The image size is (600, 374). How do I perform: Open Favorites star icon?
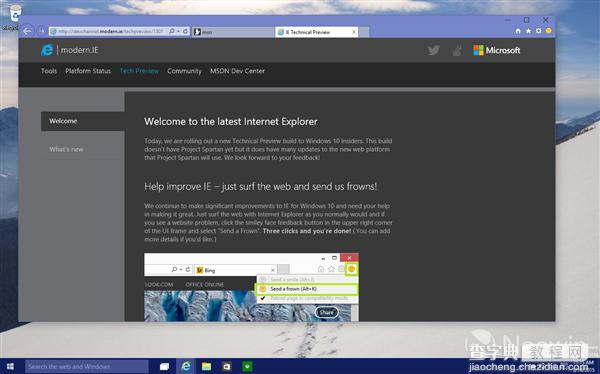pyautogui.click(x=528, y=31)
